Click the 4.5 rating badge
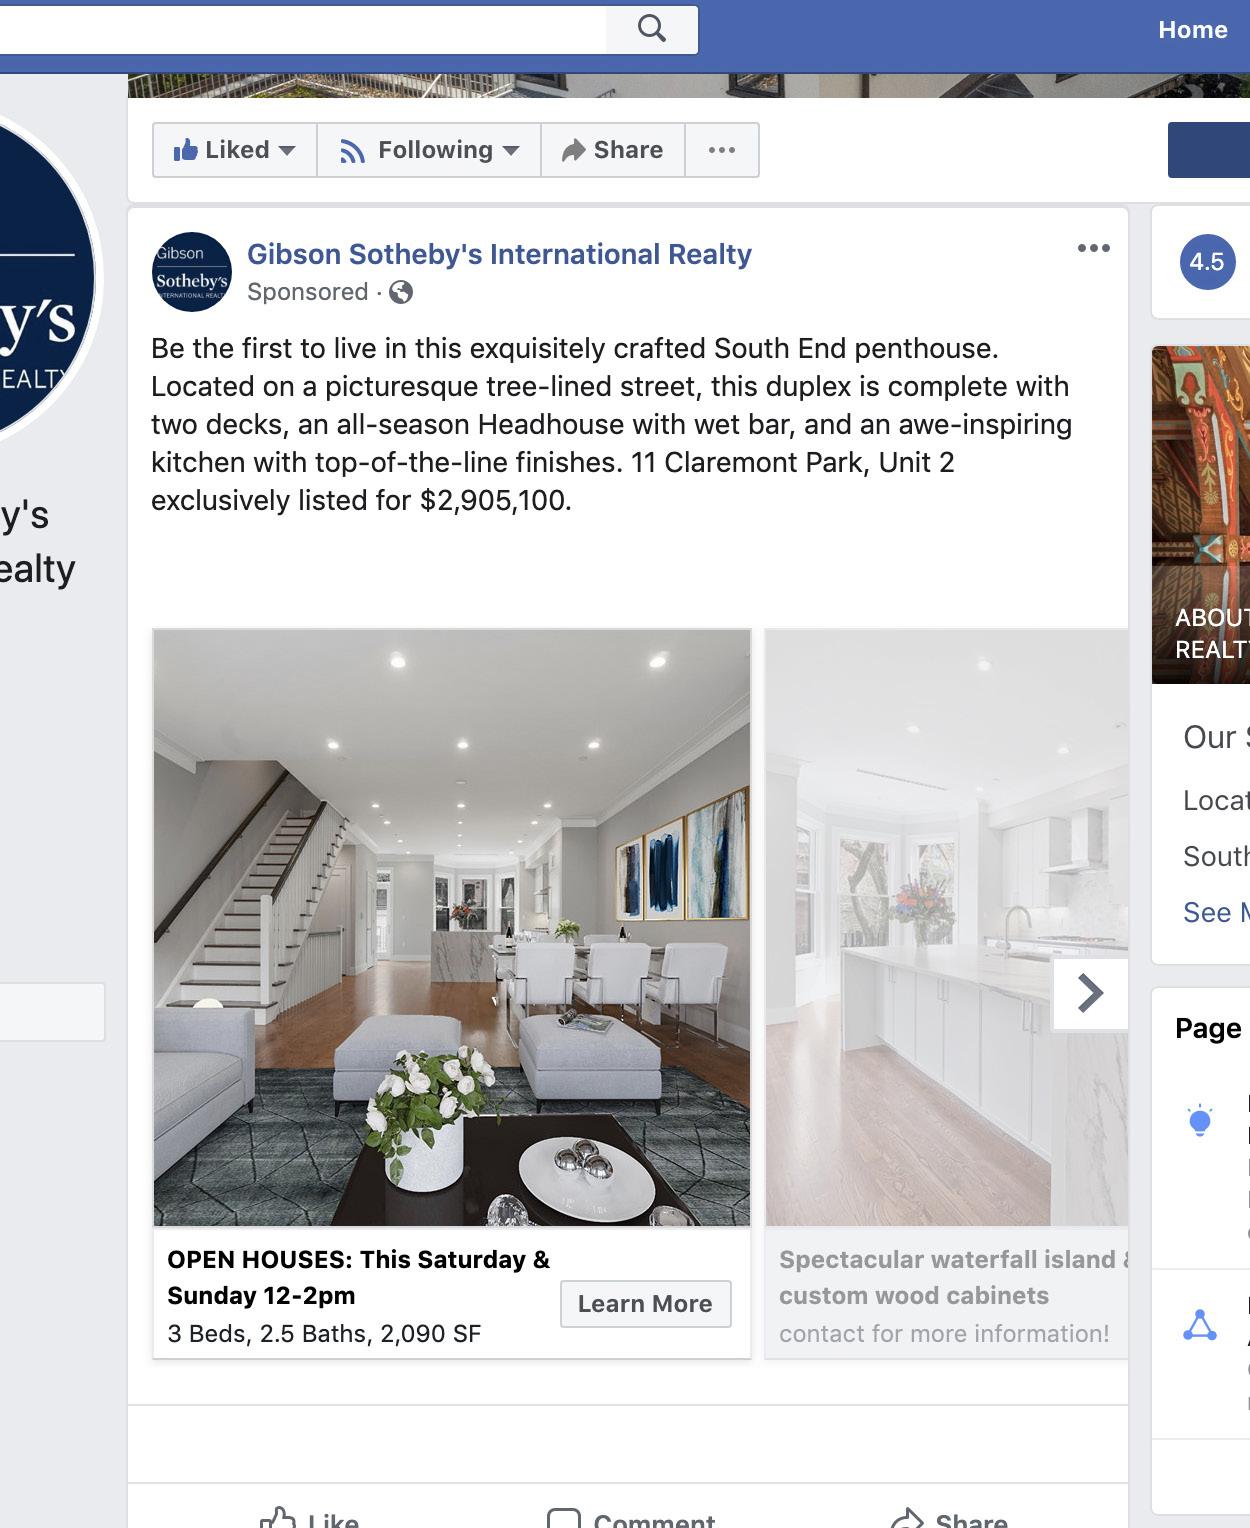Viewport: 1250px width, 1528px height. pyautogui.click(x=1207, y=262)
